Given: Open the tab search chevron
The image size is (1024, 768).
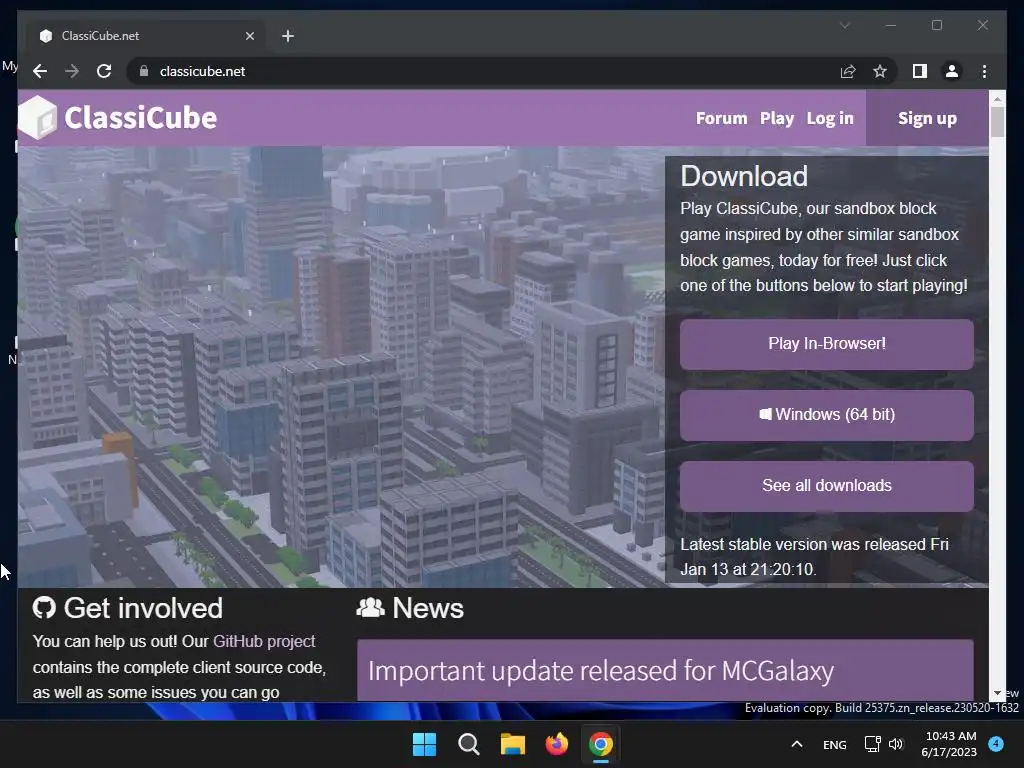Looking at the screenshot, I should pyautogui.click(x=844, y=25).
